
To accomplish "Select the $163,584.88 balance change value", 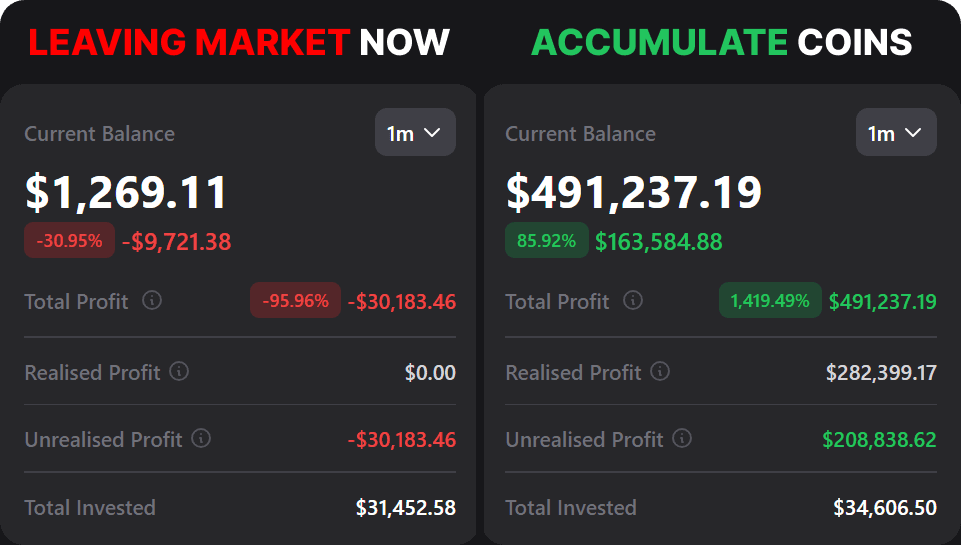I will [x=658, y=242].
